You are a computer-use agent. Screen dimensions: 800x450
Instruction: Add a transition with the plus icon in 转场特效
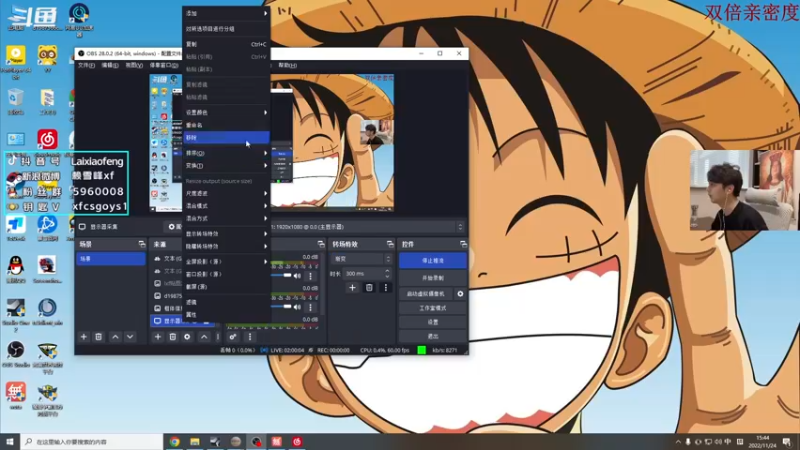(x=352, y=288)
